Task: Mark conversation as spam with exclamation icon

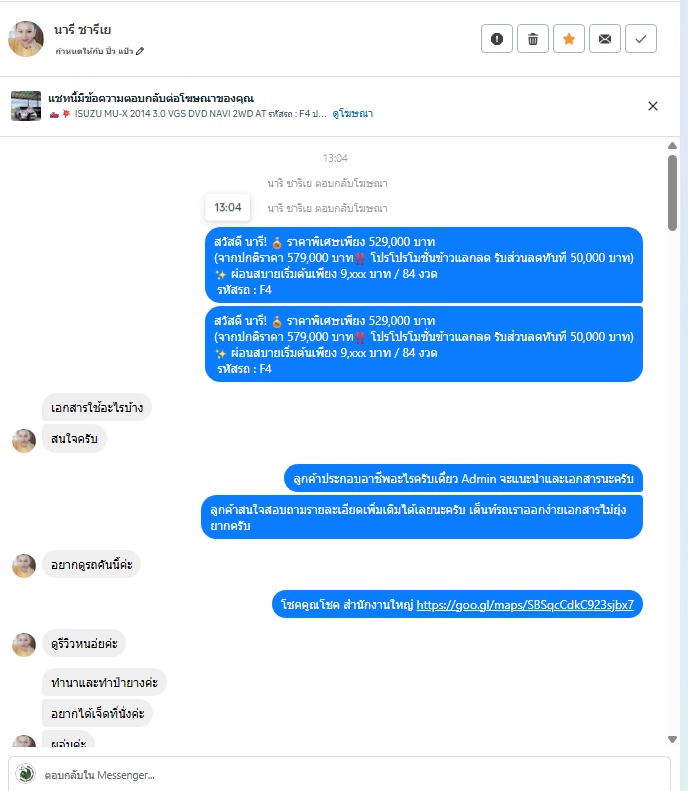Action: click(497, 39)
